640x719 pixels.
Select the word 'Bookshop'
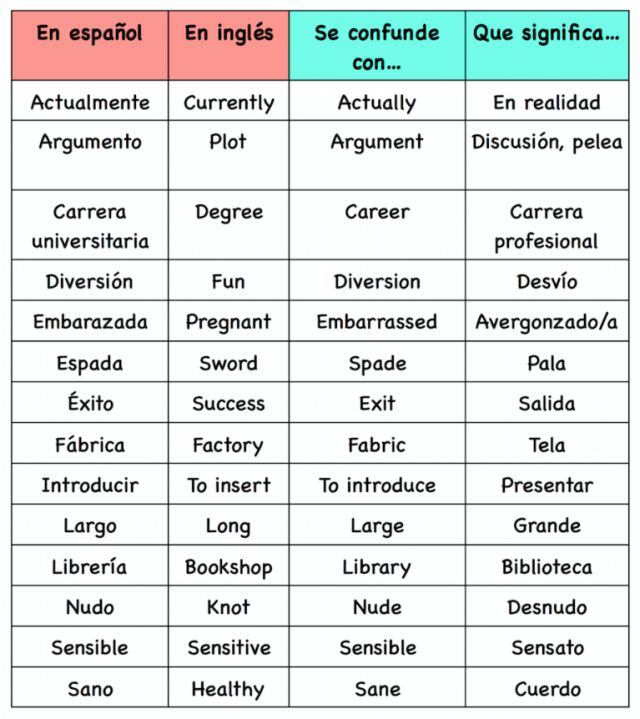click(228, 567)
